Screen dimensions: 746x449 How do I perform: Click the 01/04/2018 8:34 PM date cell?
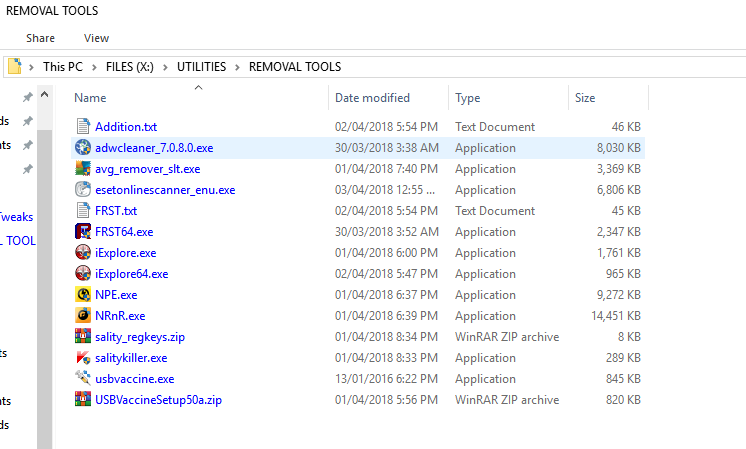[x=386, y=337]
